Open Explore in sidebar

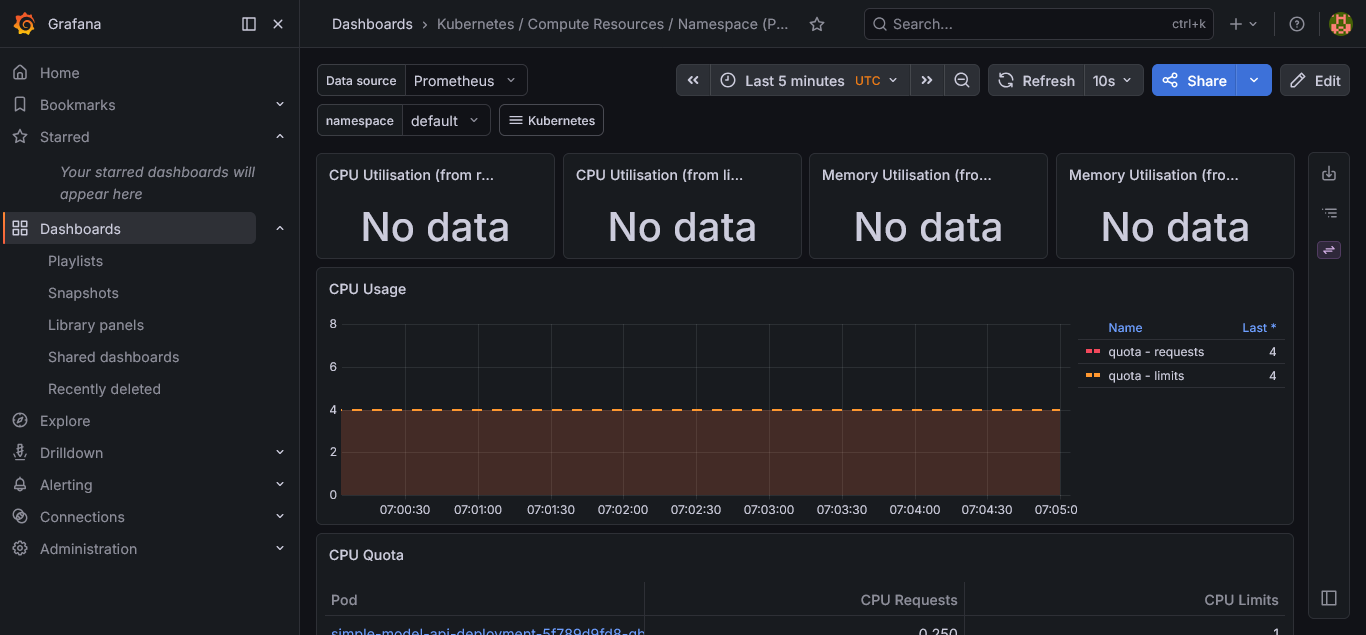[x=65, y=421]
